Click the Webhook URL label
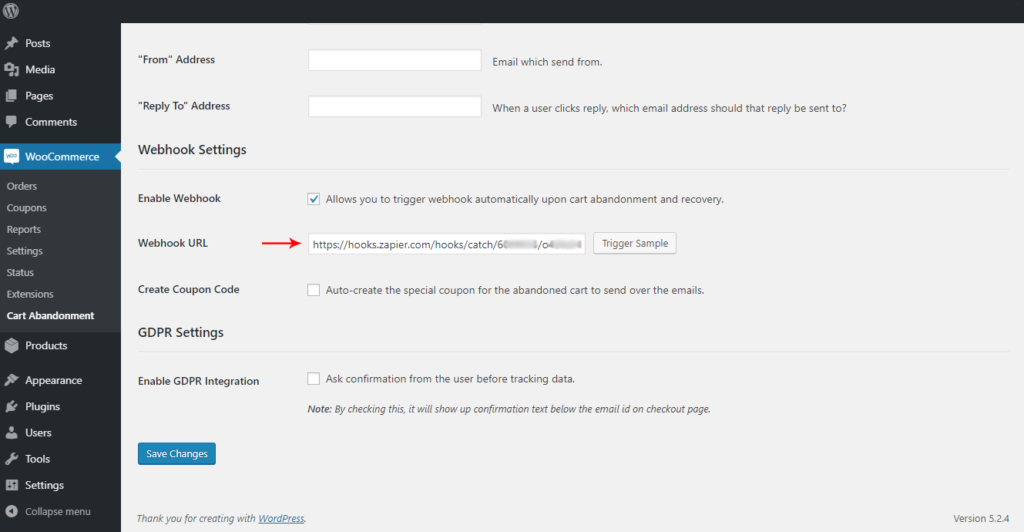Image resolution: width=1024 pixels, height=532 pixels. click(172, 243)
